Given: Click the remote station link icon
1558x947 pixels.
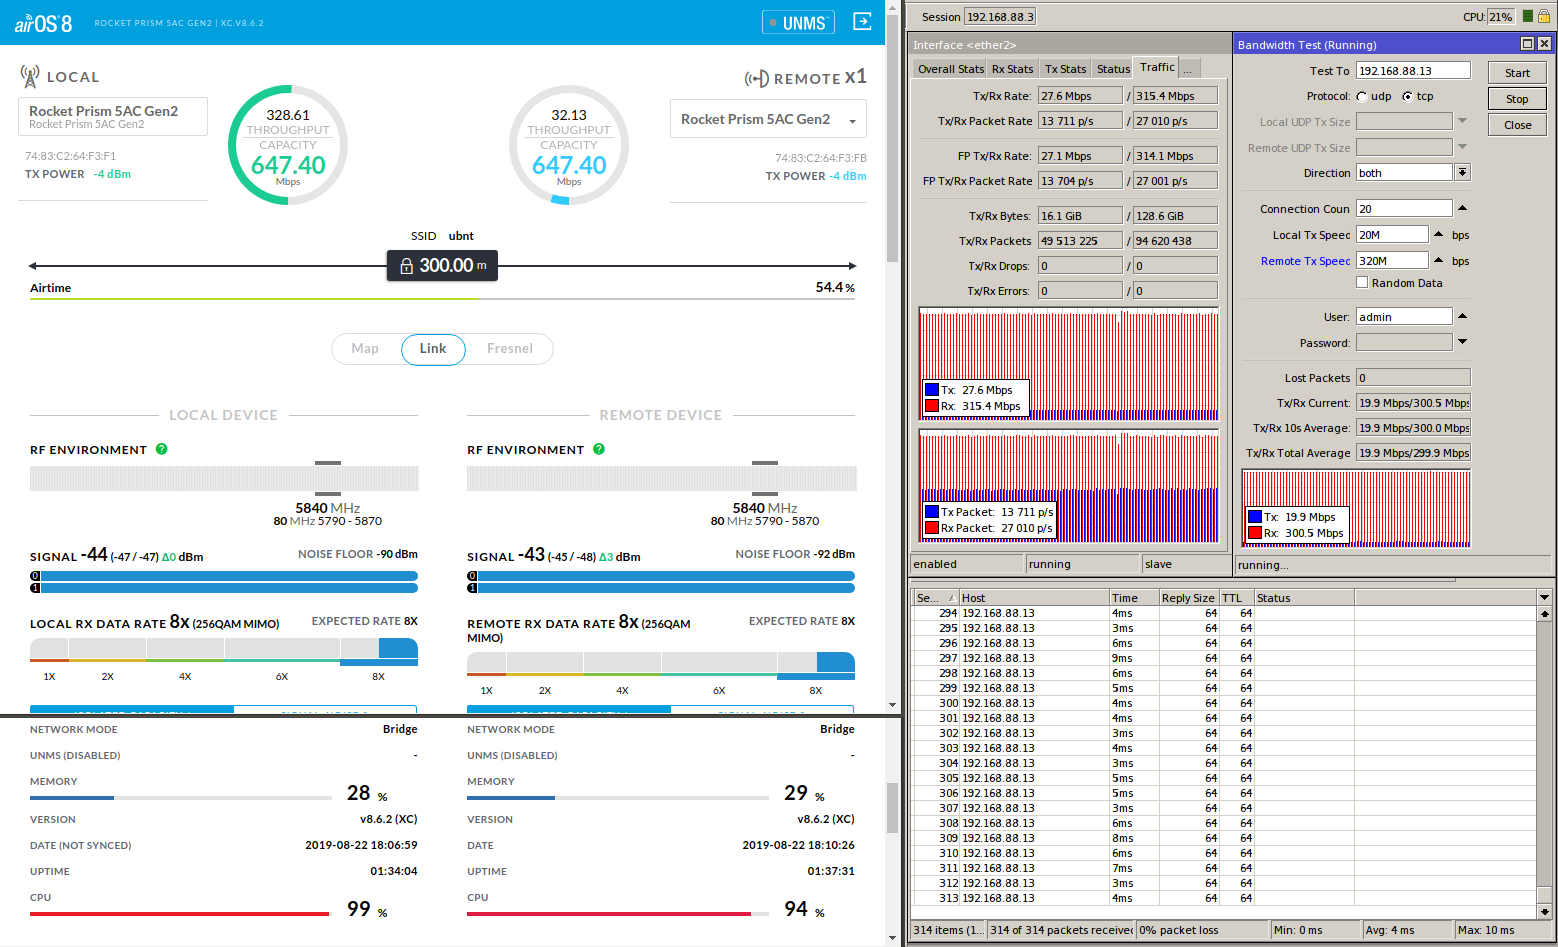Looking at the screenshot, I should tap(756, 79).
